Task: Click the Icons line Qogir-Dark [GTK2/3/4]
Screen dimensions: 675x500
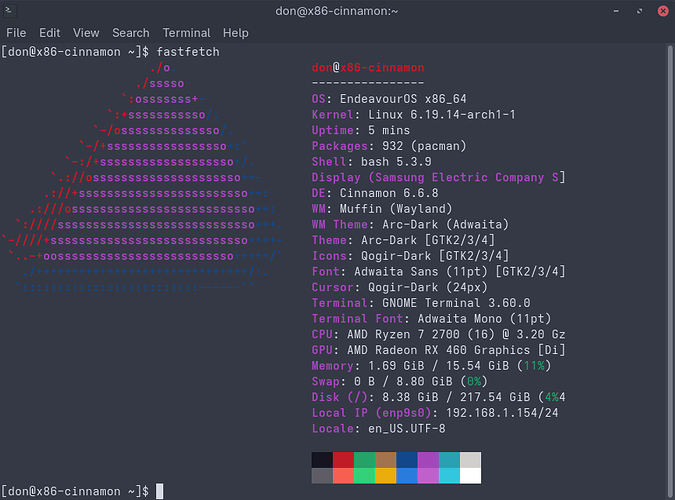Action: 410,256
